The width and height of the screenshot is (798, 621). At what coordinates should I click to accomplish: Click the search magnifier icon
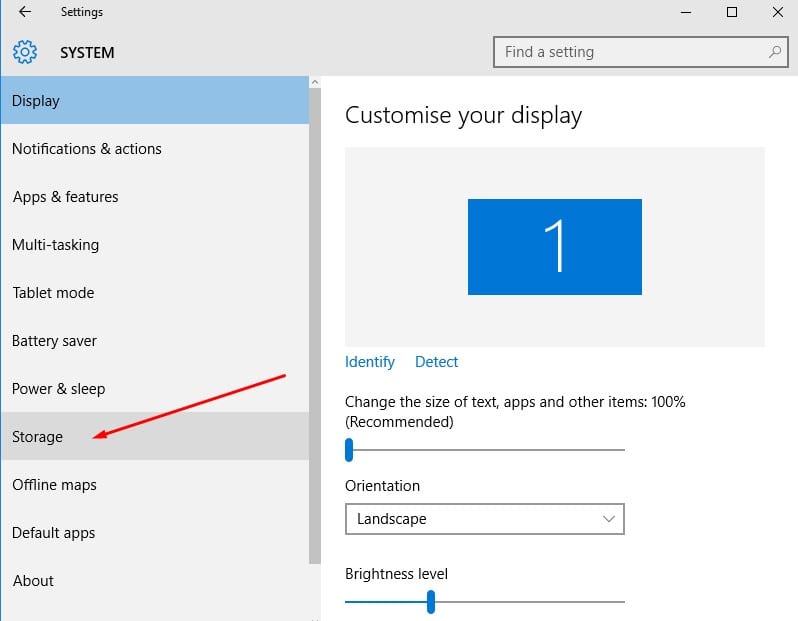774,52
